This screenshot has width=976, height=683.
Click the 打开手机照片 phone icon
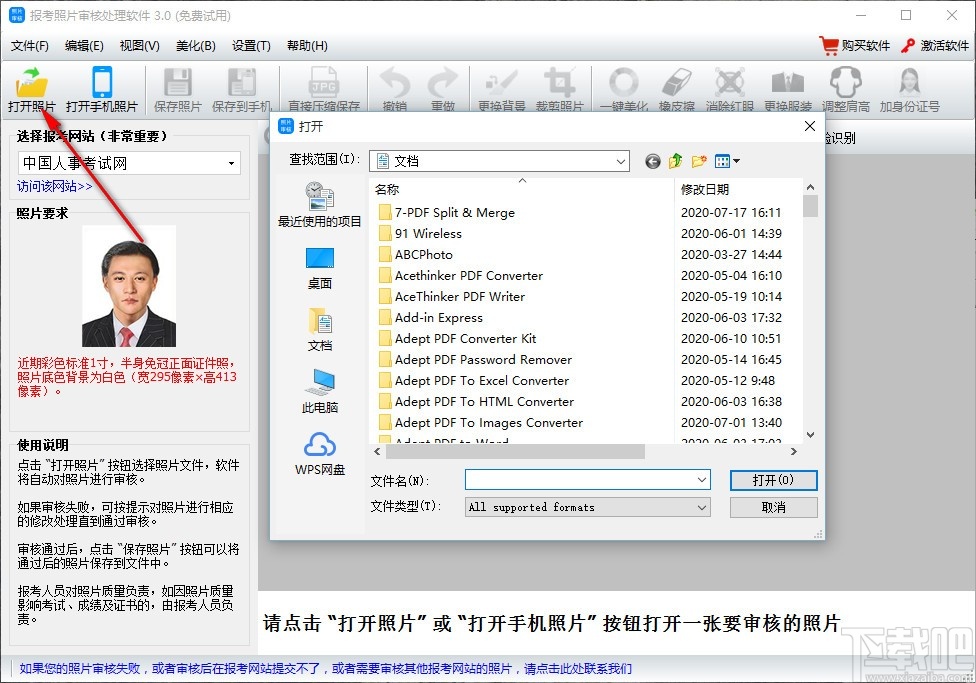[102, 82]
